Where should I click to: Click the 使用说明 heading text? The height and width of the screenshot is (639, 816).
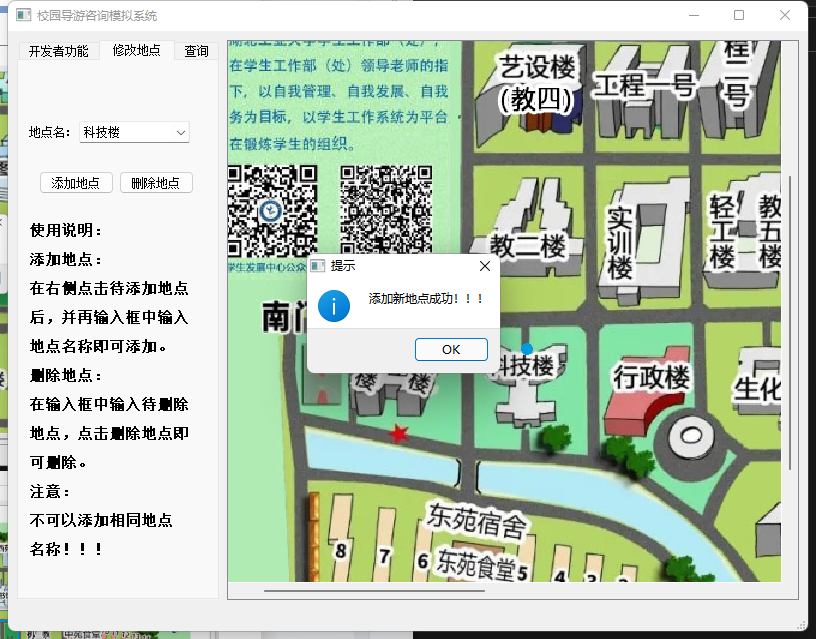point(66,230)
